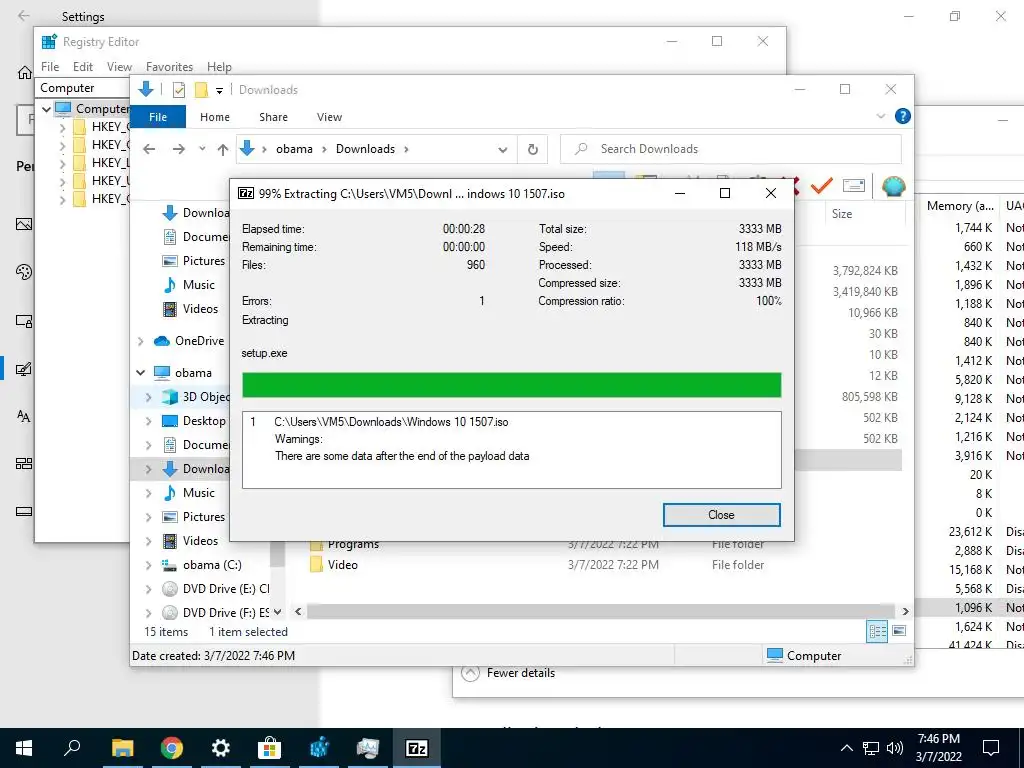Expand the DVD Drive (E:) node
This screenshot has width=1024, height=768.
[x=149, y=588]
